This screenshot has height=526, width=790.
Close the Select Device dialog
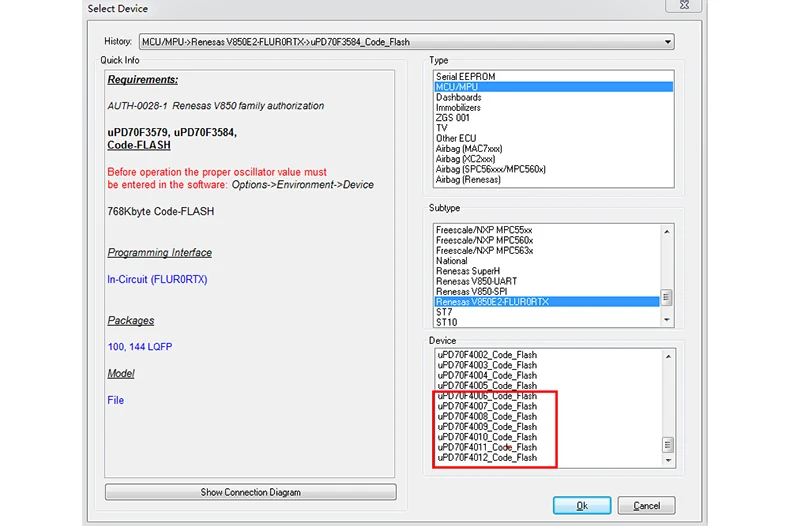[684, 5]
